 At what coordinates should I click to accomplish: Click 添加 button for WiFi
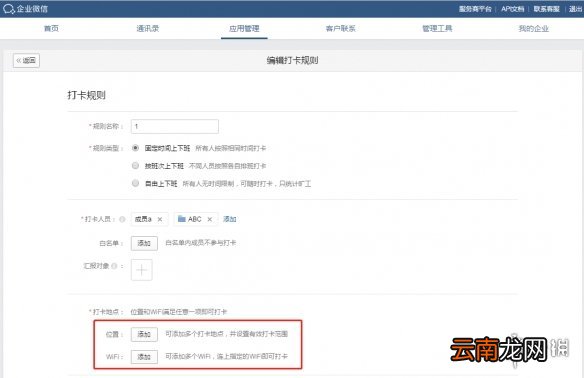click(144, 357)
